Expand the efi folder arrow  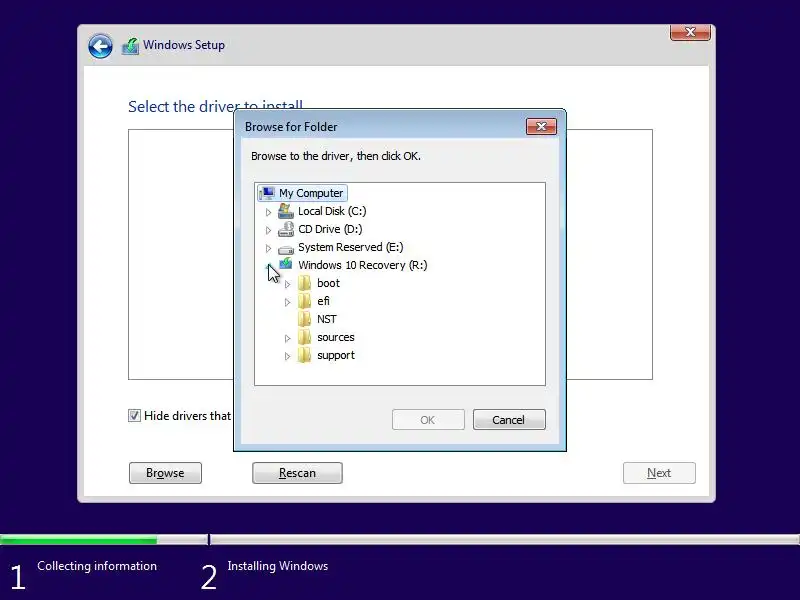pos(287,302)
